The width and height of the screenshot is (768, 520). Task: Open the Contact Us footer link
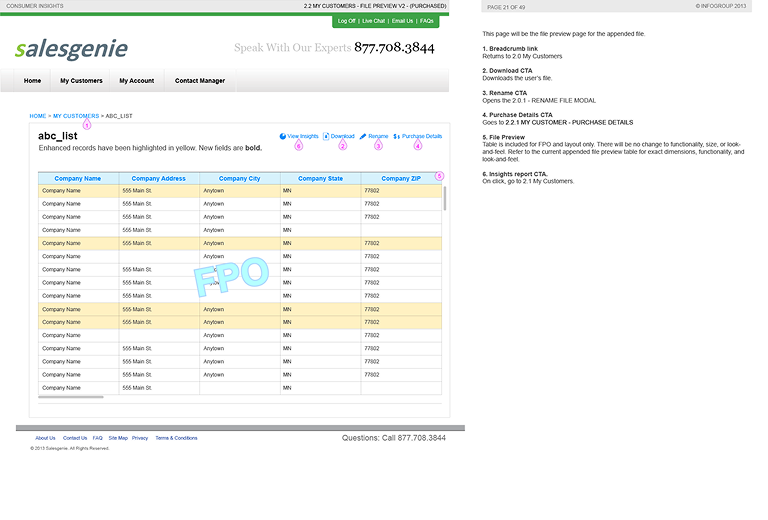click(x=75, y=438)
